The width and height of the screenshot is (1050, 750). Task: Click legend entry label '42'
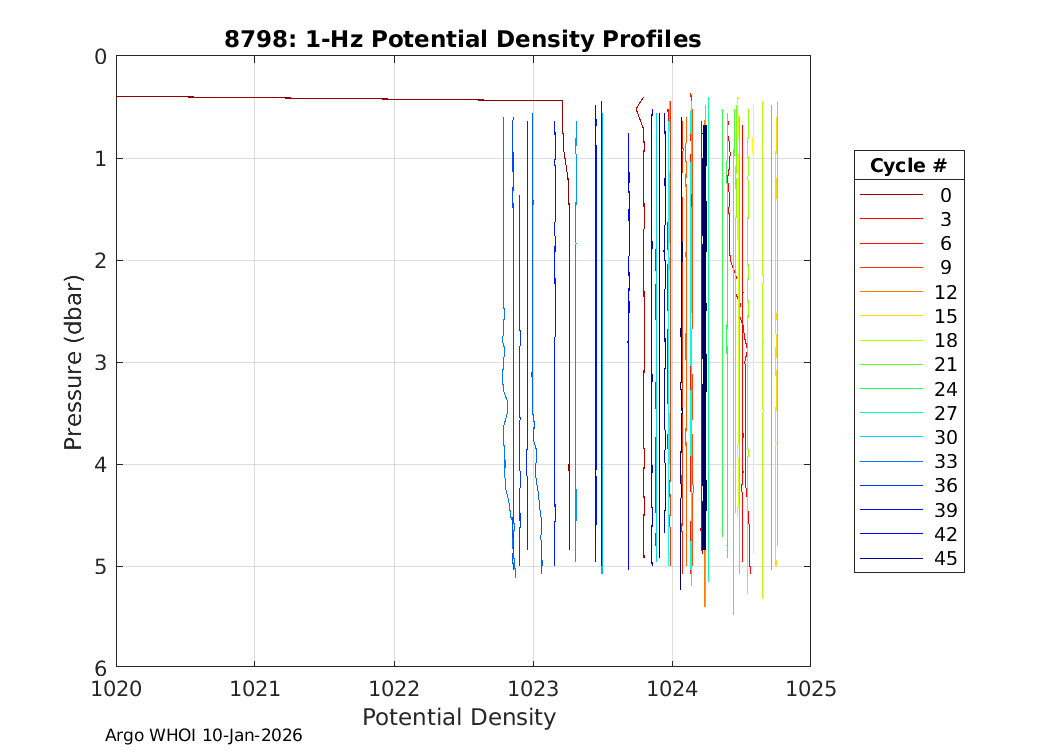(x=945, y=534)
